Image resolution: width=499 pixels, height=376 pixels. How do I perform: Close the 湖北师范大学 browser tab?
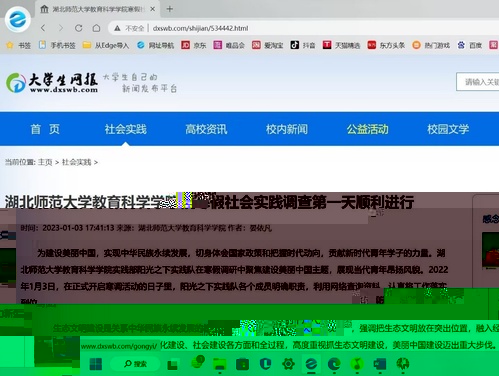pos(152,9)
